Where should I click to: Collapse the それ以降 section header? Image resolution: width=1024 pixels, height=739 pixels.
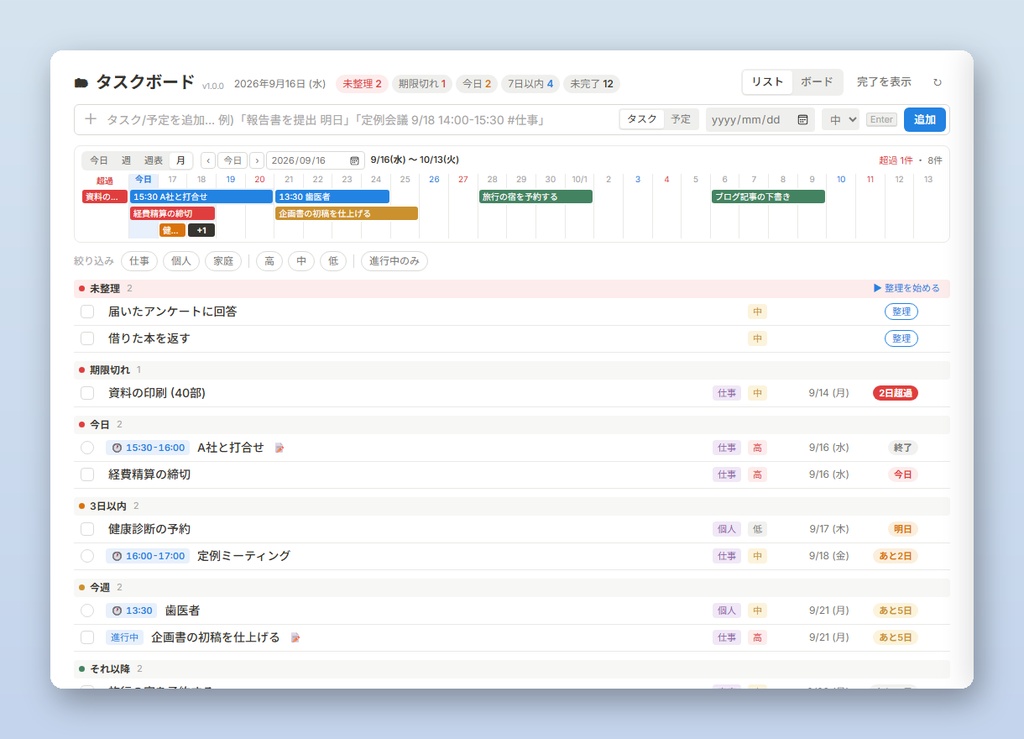(512, 669)
